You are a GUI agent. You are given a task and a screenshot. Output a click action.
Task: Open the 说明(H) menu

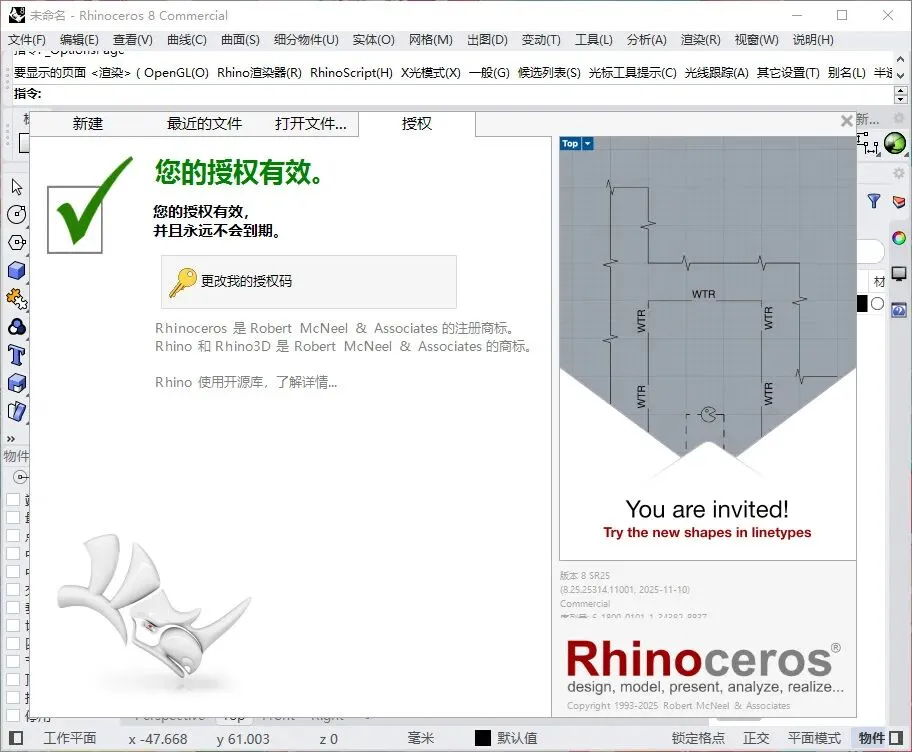[813, 40]
